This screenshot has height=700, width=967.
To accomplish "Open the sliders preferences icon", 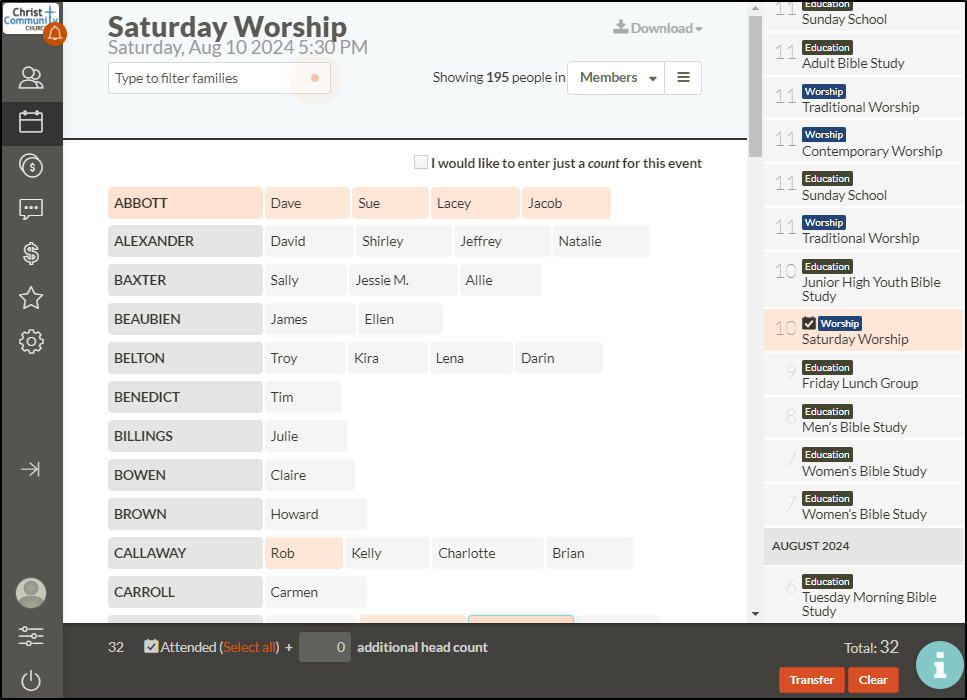I will [x=31, y=636].
